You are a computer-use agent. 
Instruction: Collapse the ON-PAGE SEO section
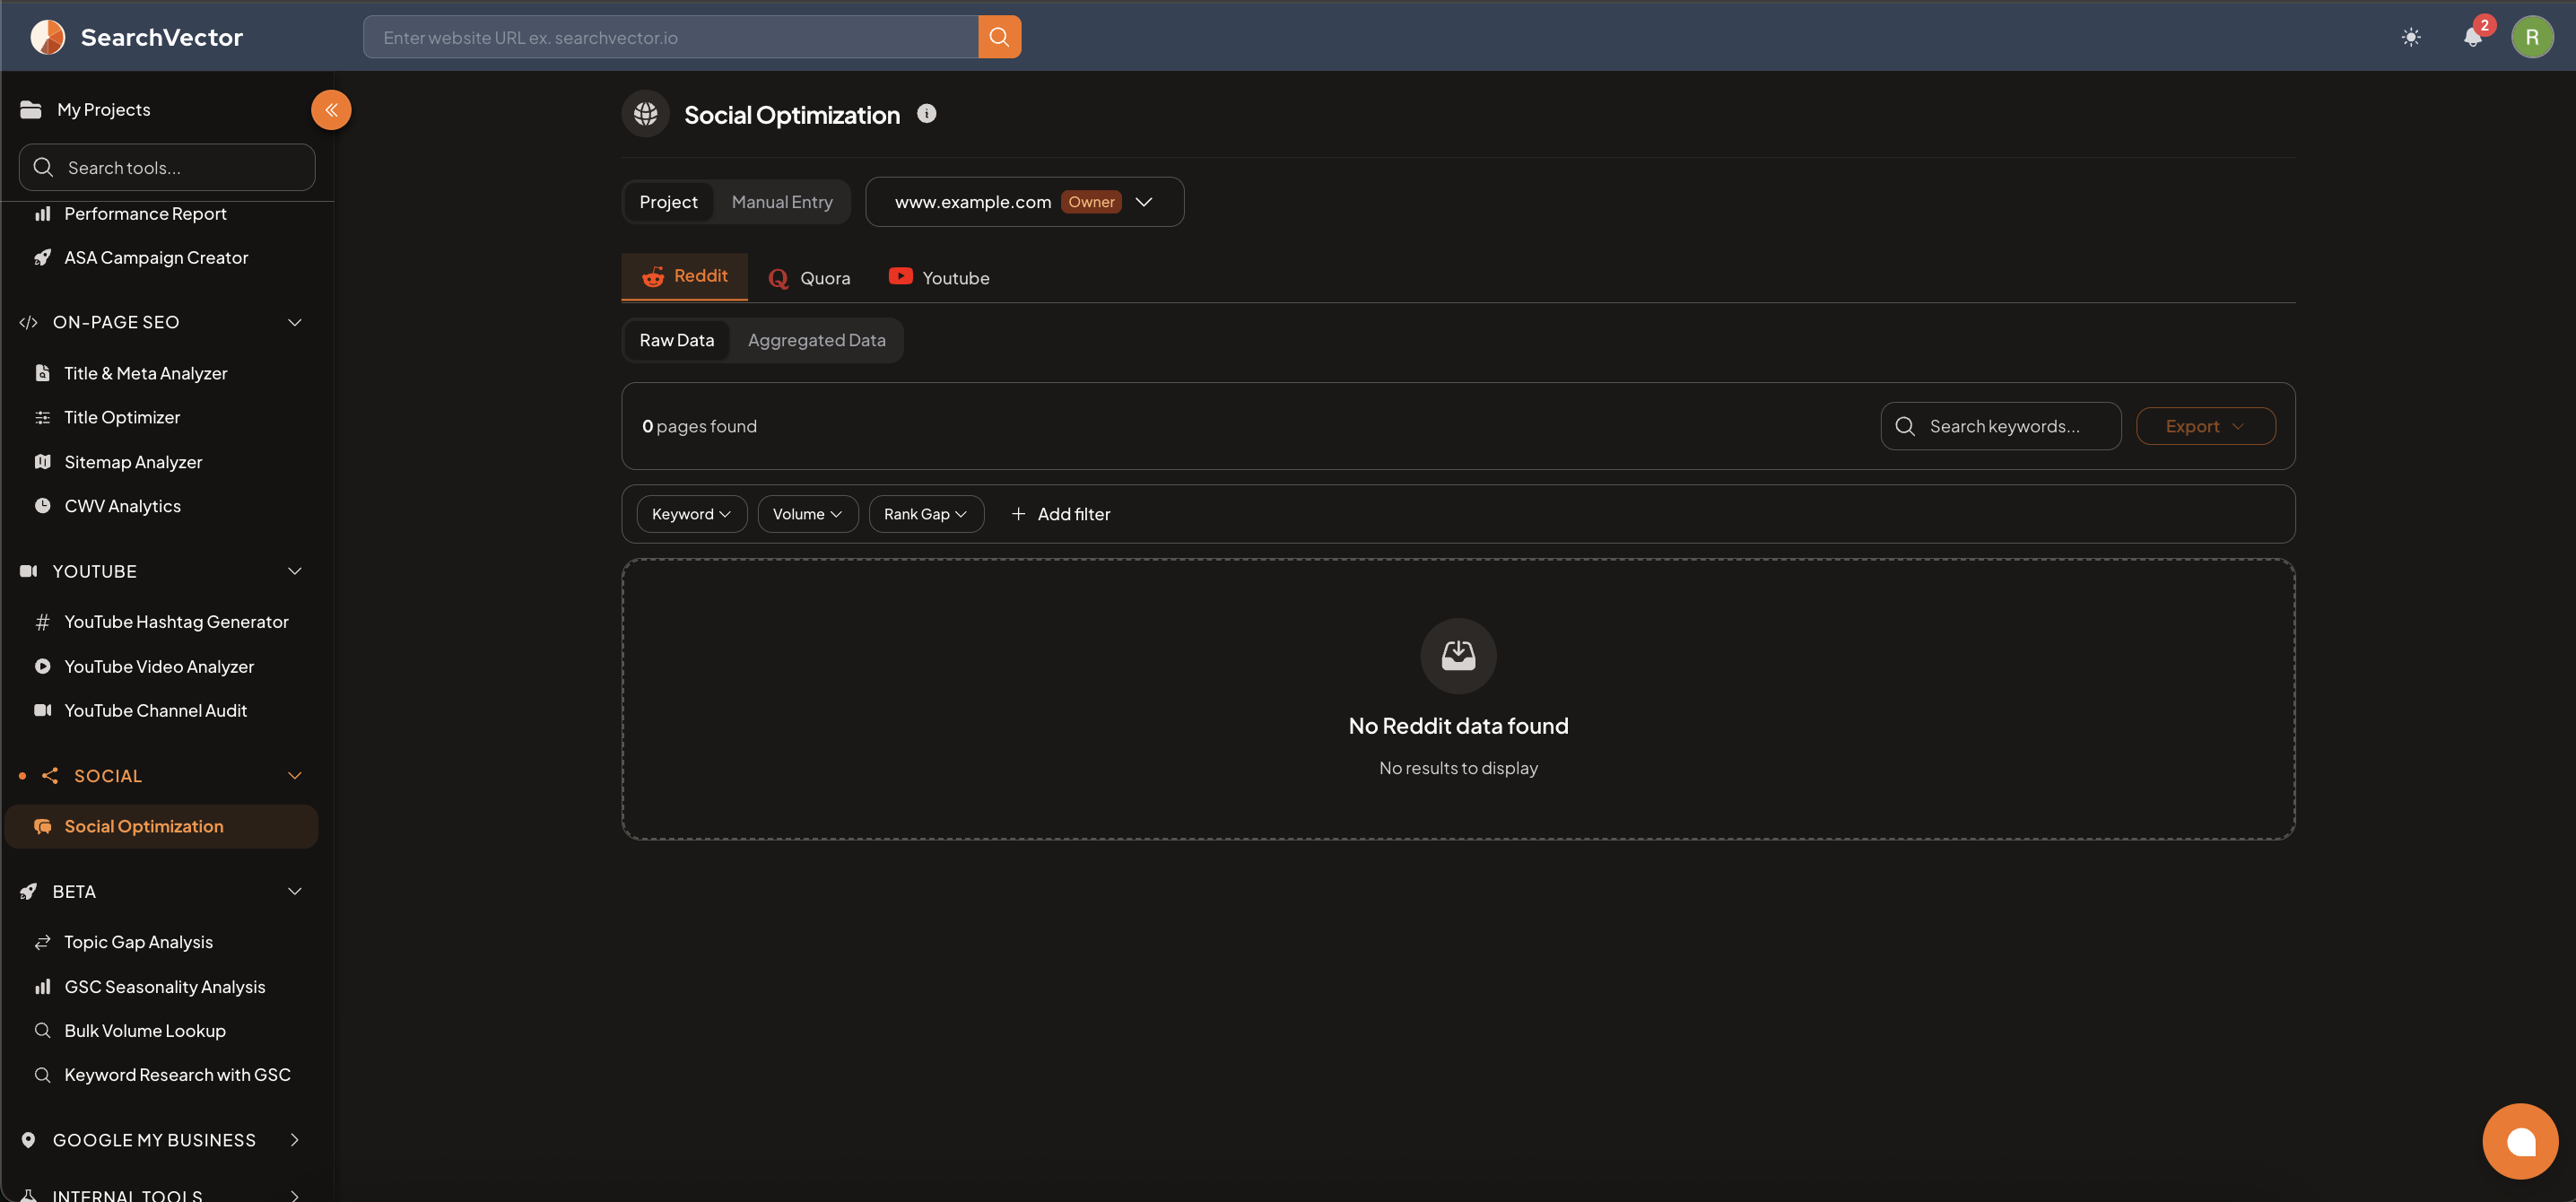coord(294,322)
